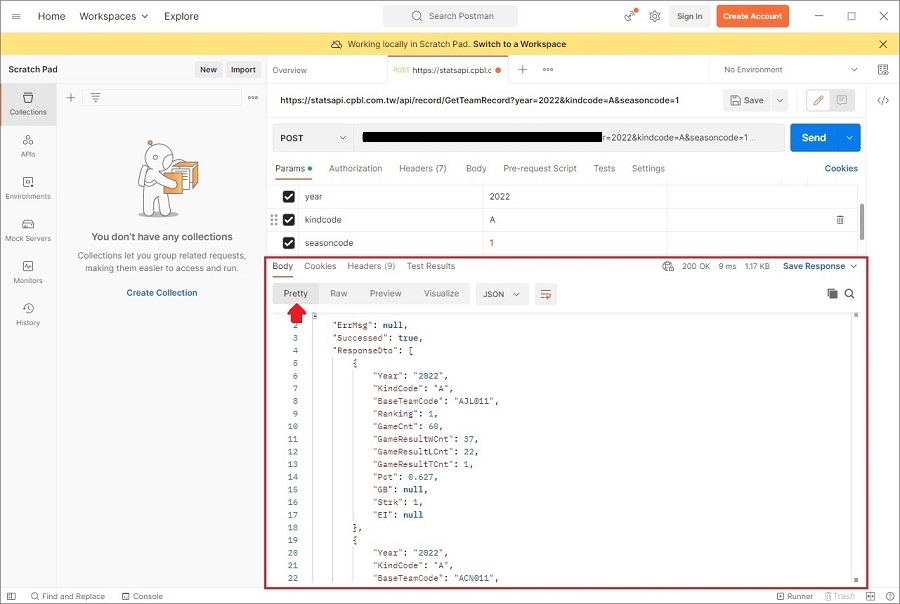Open the Mock Servers sidebar panel
The height and width of the screenshot is (604, 900).
pos(28,230)
